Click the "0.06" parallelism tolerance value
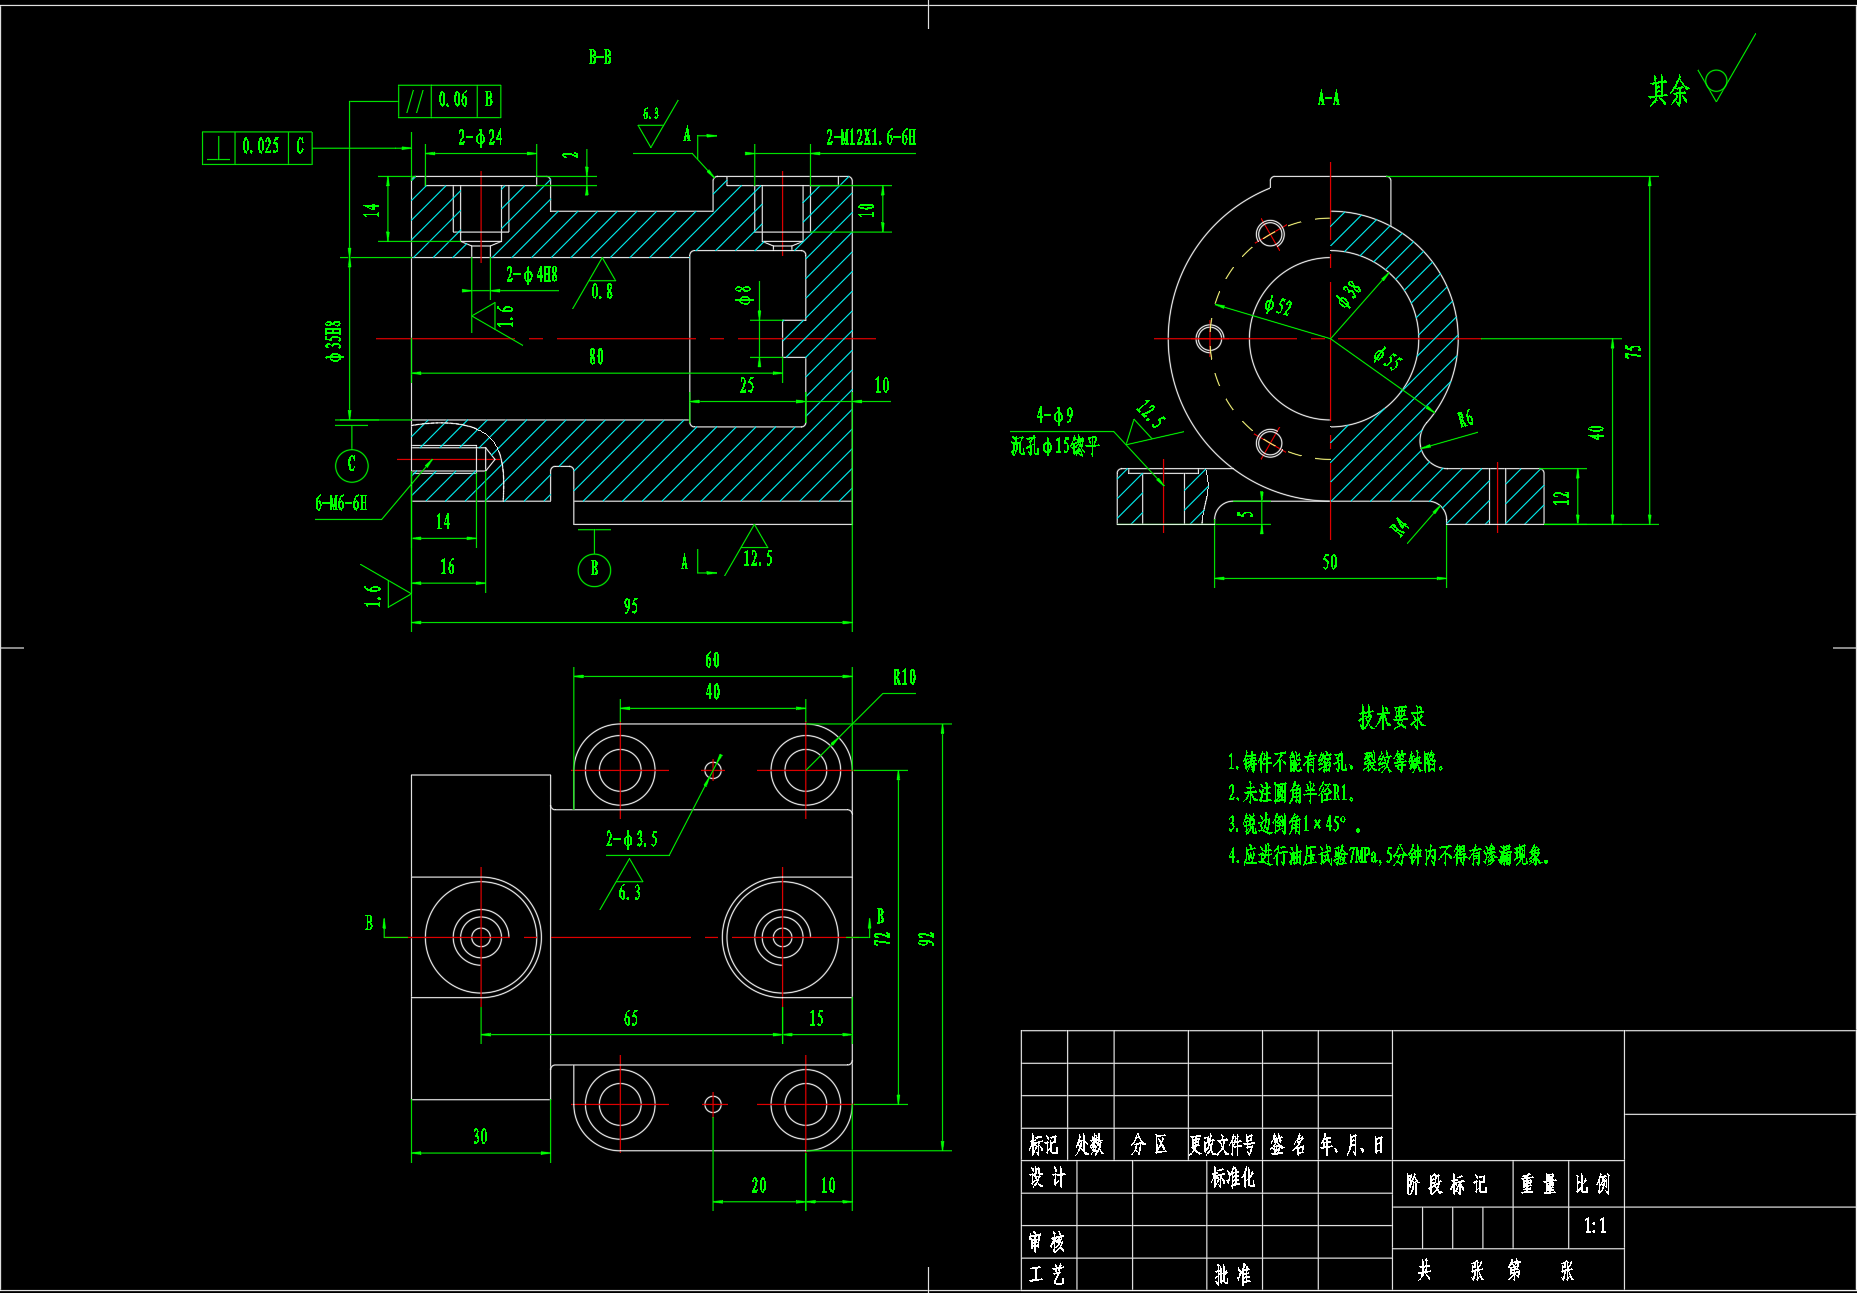The height and width of the screenshot is (1293, 1857). click(453, 100)
